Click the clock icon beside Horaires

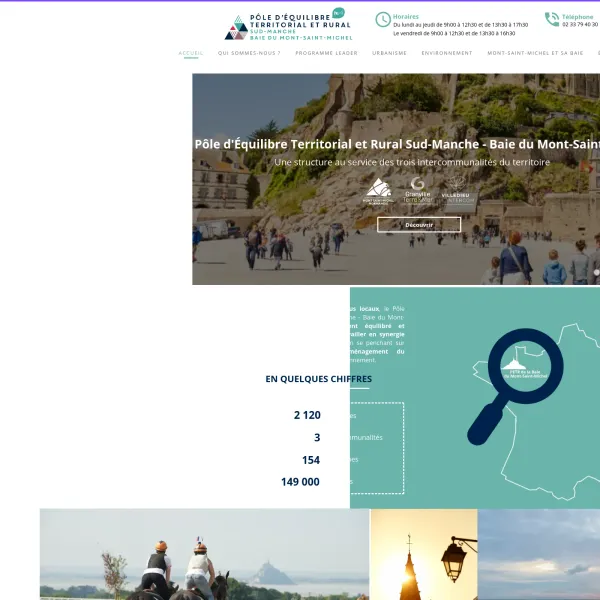coord(383,20)
